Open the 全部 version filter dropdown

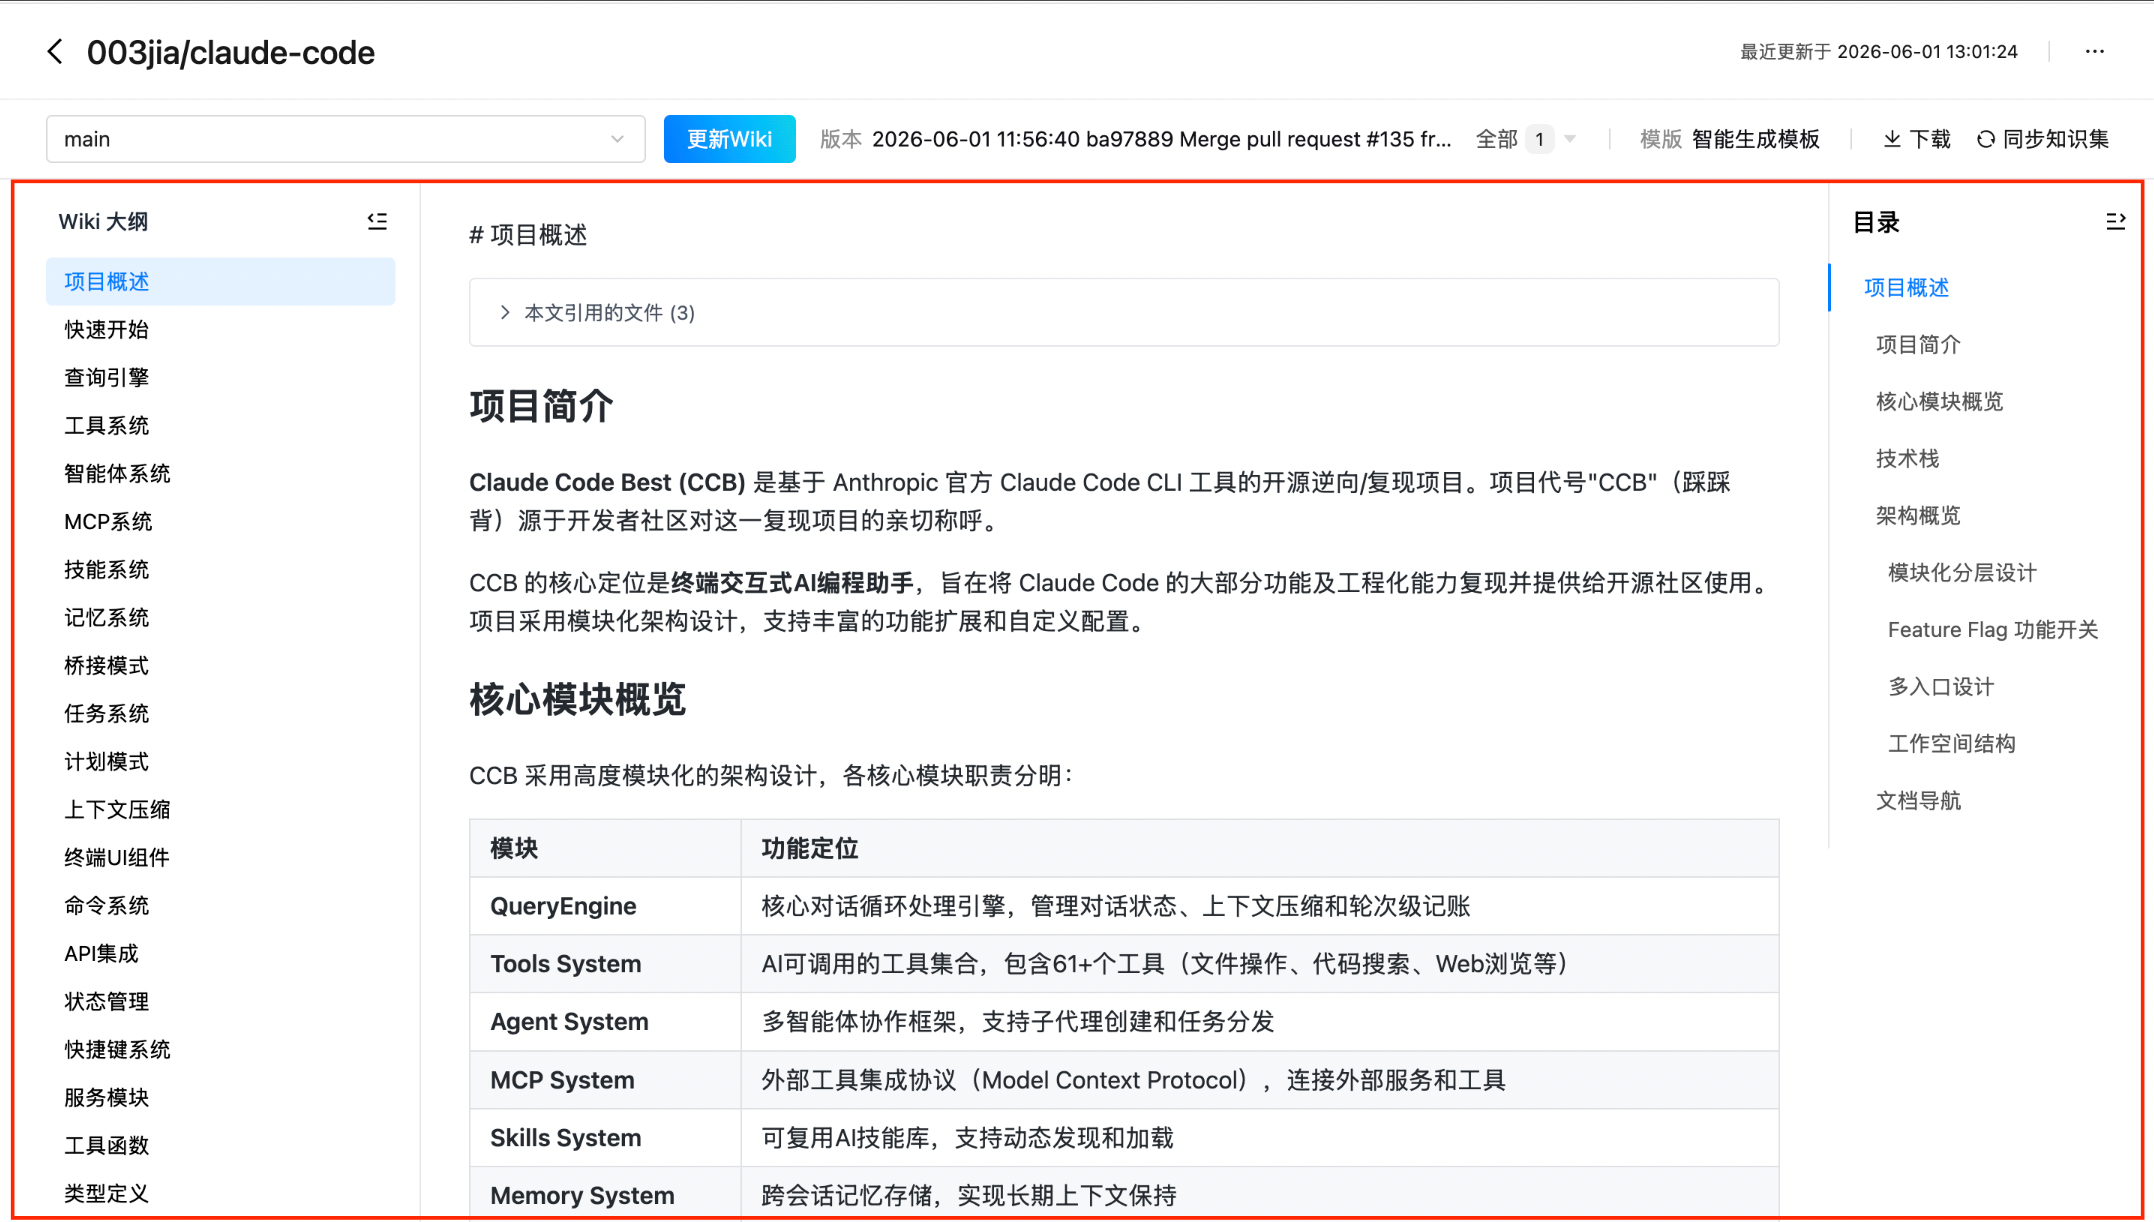[x=1526, y=139]
